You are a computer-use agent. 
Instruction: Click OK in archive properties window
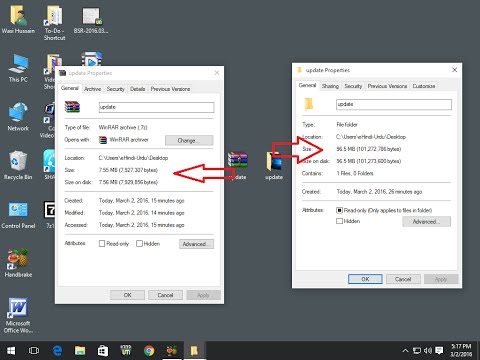pos(127,295)
